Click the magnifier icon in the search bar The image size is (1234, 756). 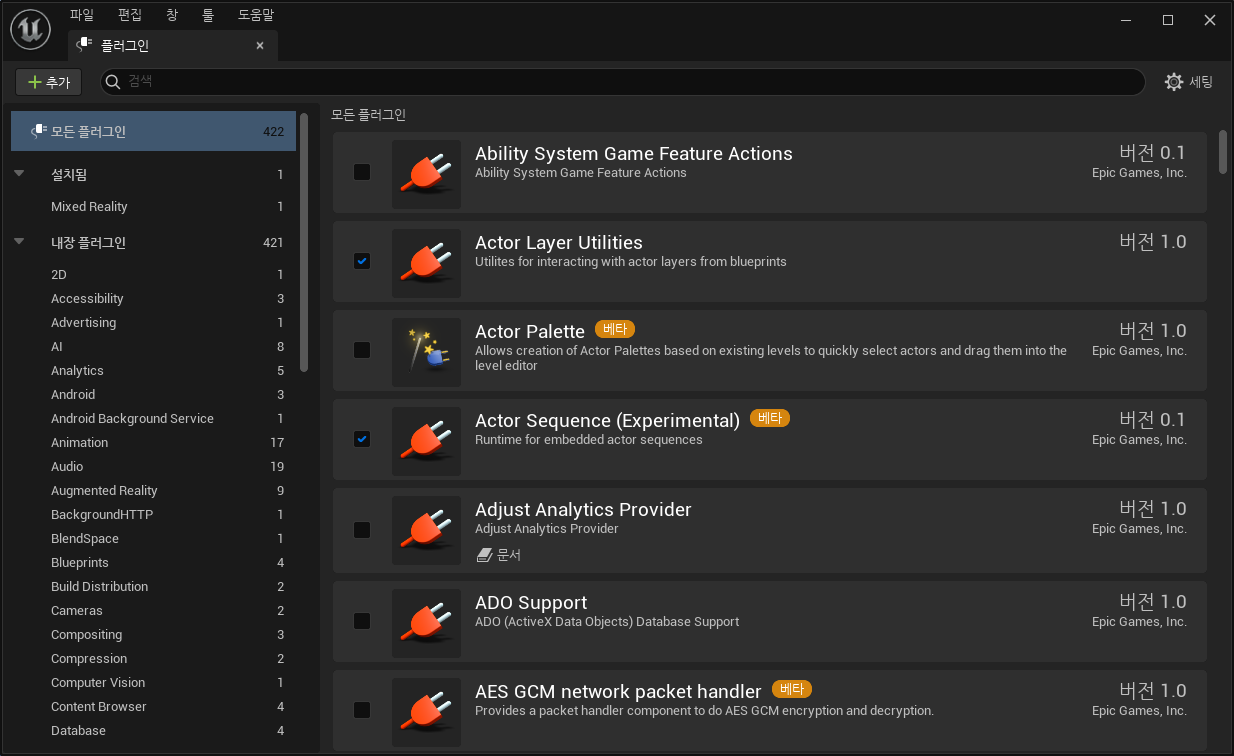click(113, 82)
